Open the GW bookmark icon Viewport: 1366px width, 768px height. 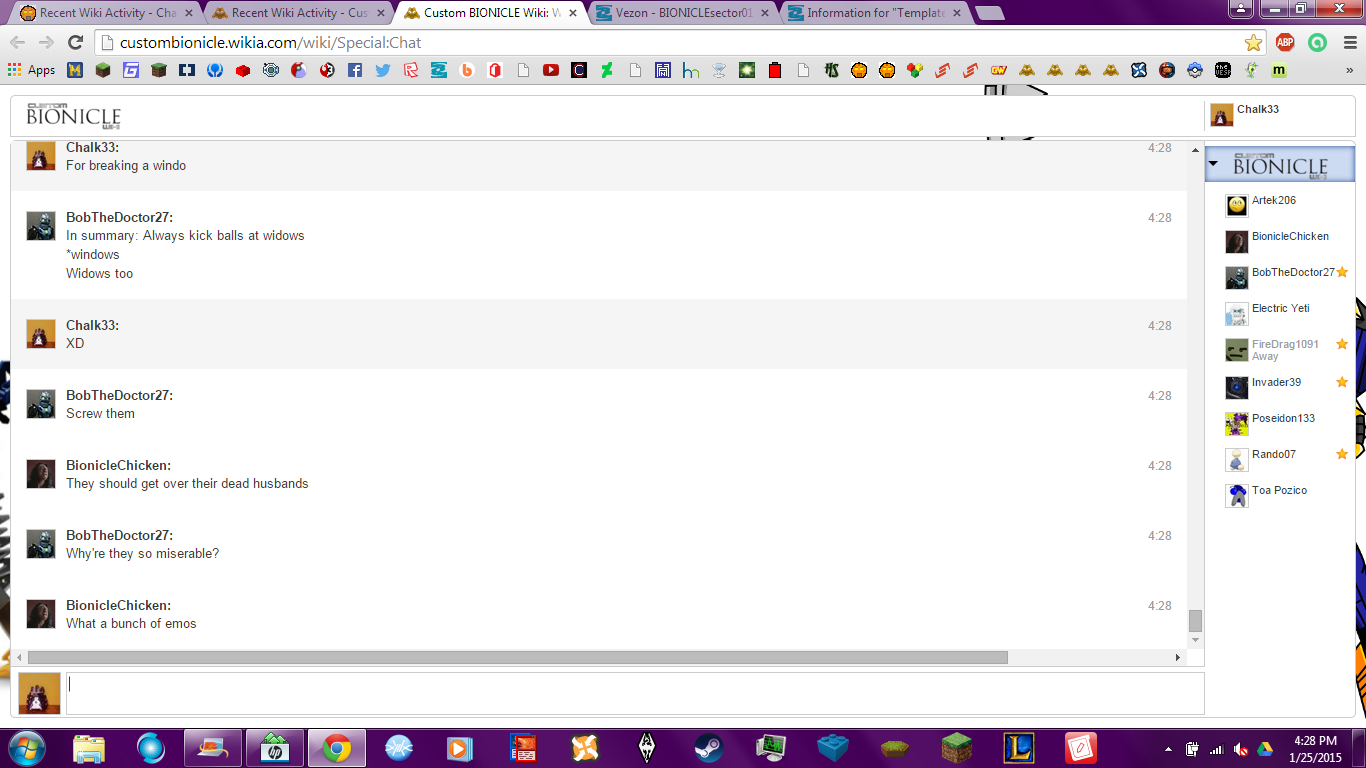tap(998, 70)
